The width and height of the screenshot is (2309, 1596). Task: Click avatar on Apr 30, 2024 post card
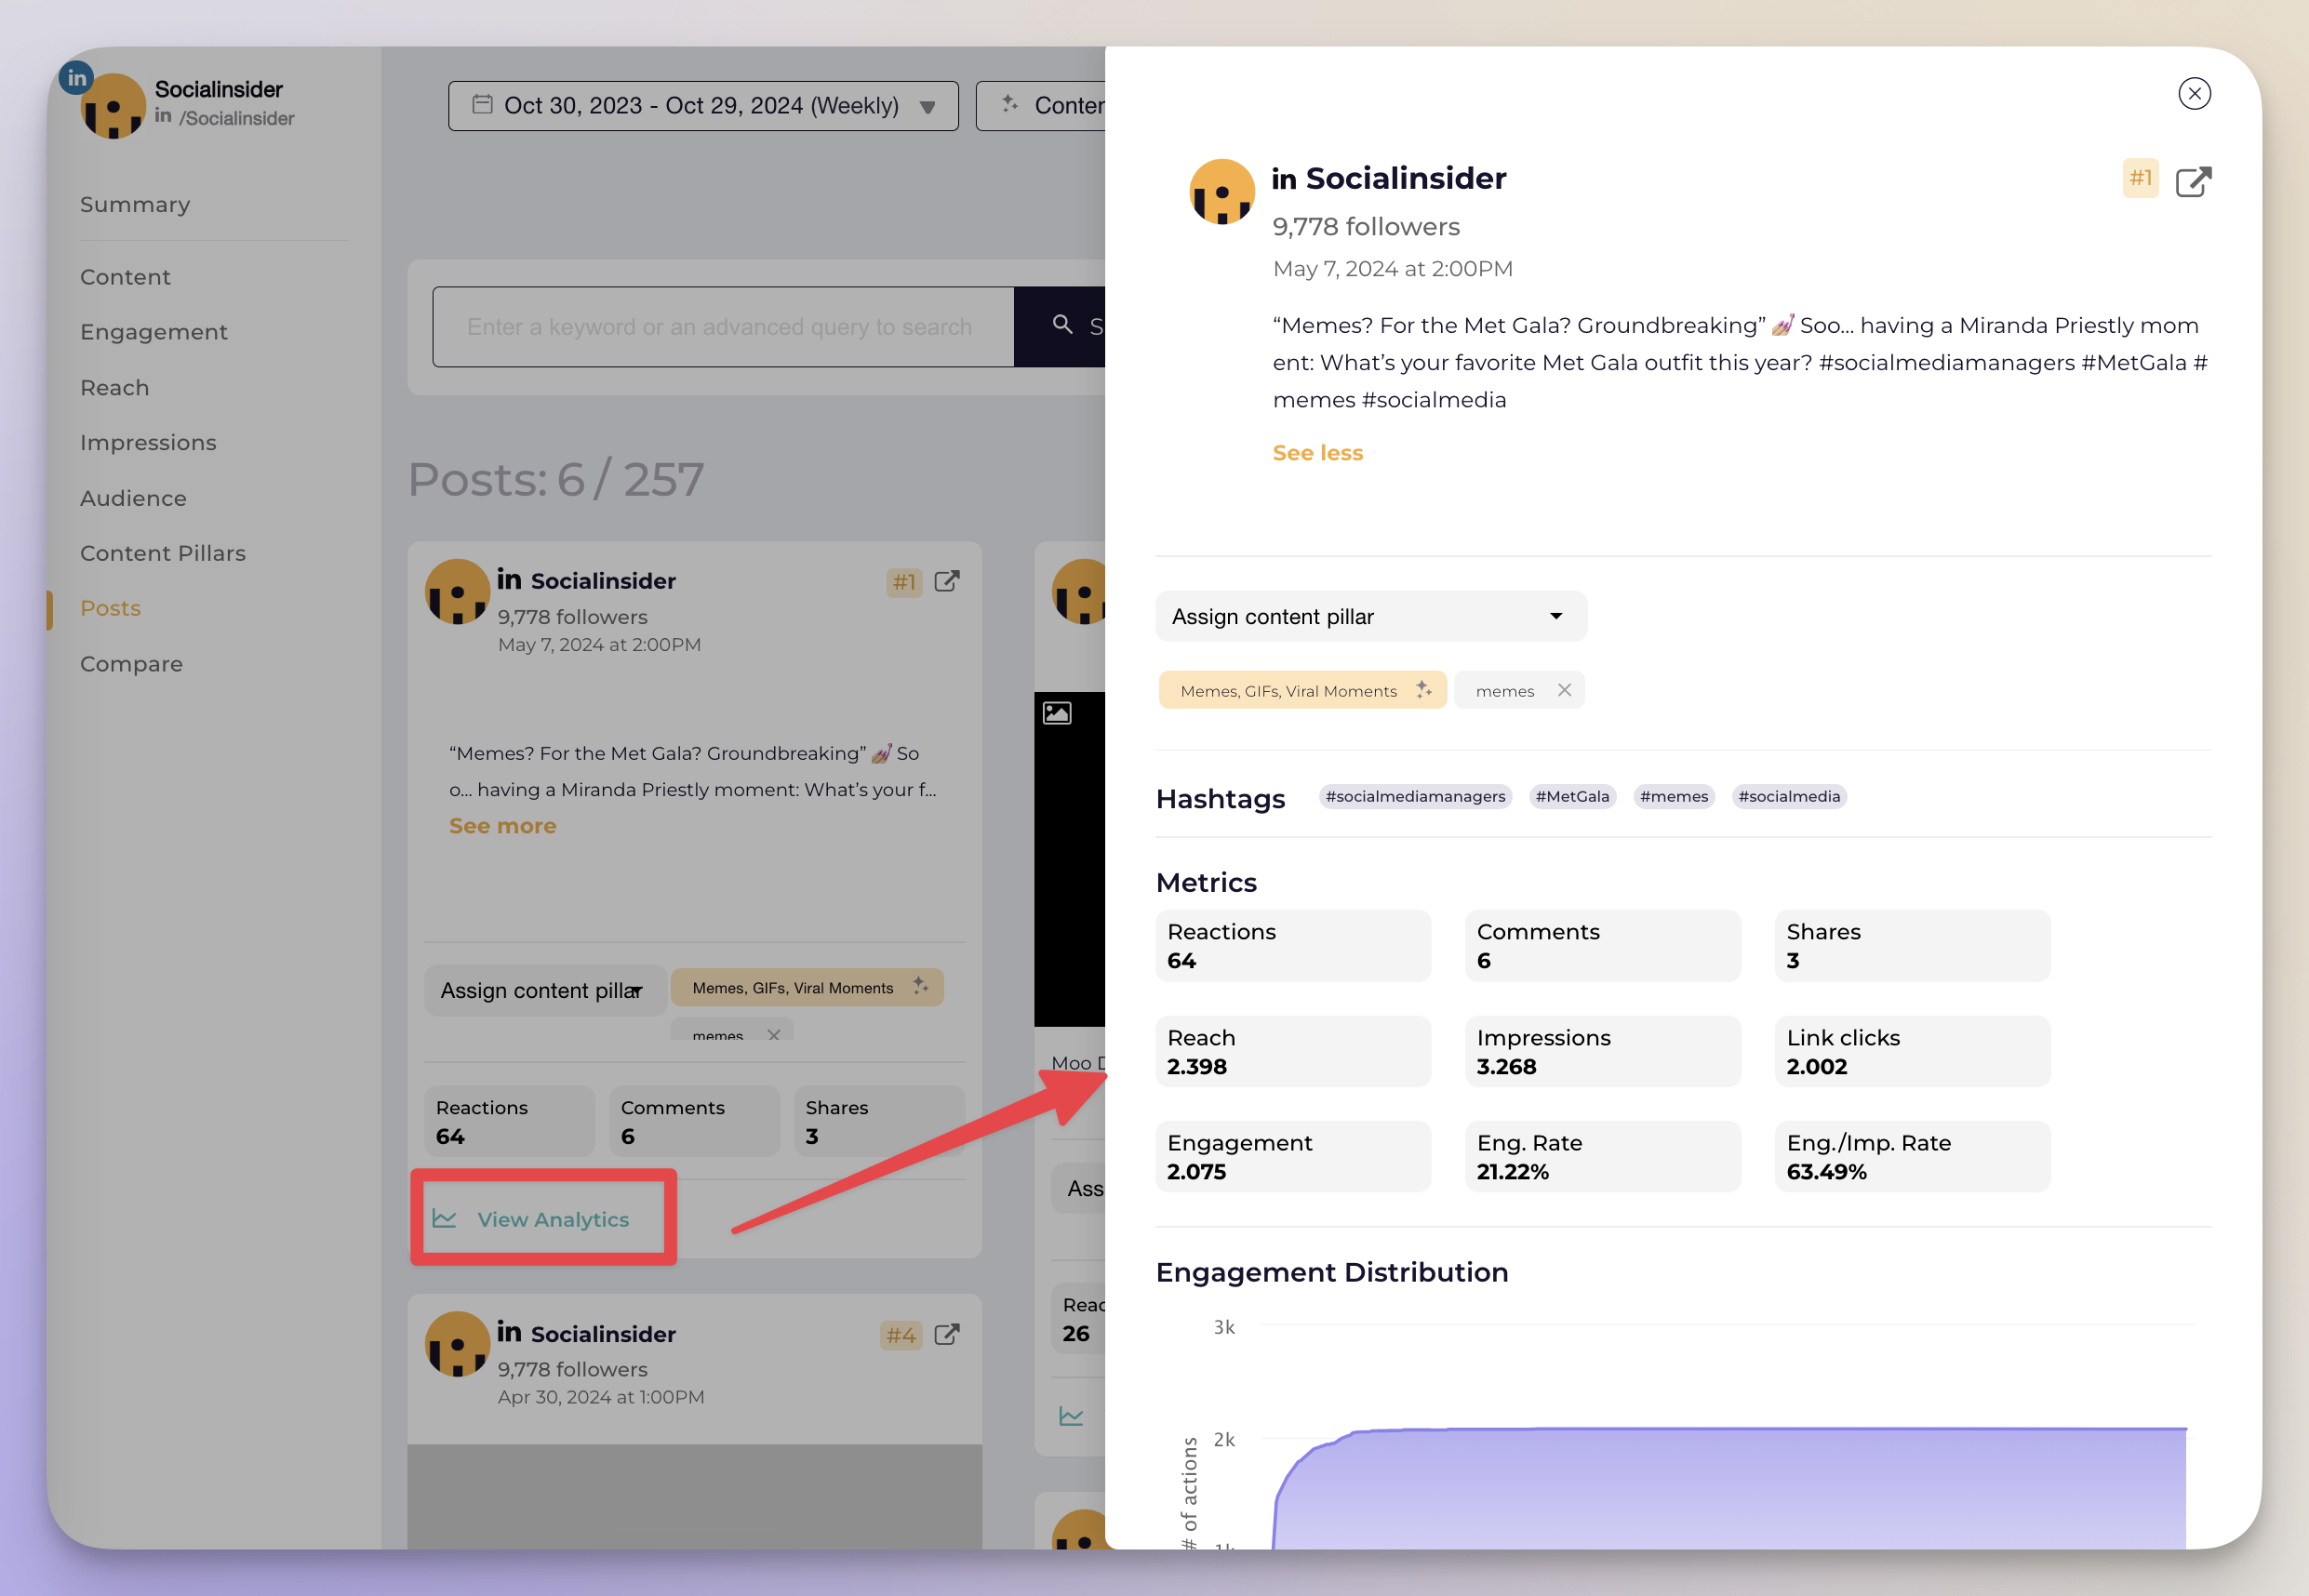pyautogui.click(x=457, y=1345)
